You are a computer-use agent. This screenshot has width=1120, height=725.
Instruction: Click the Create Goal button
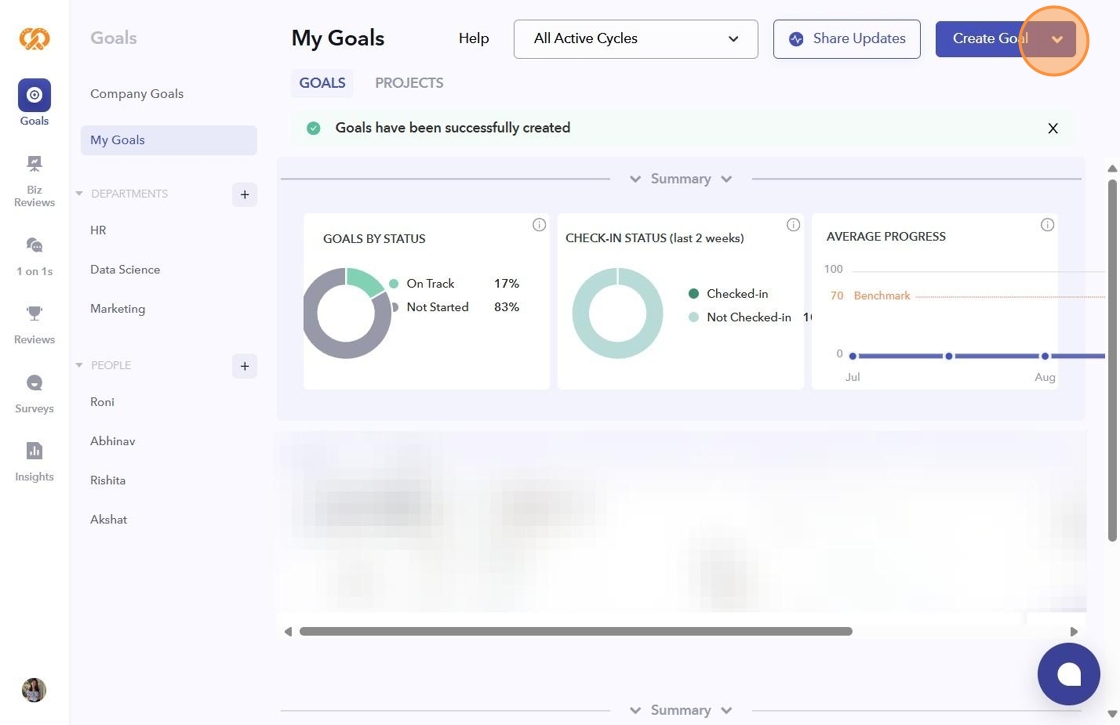pos(989,39)
